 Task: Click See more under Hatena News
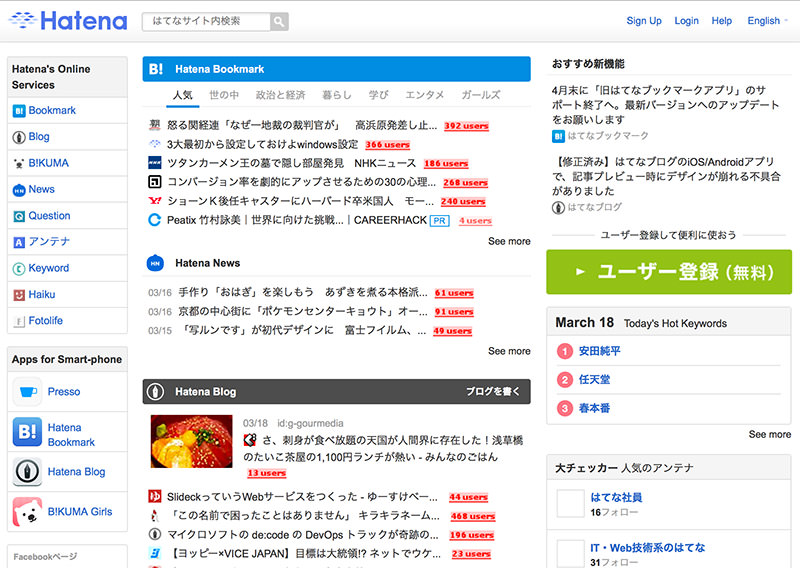509,351
